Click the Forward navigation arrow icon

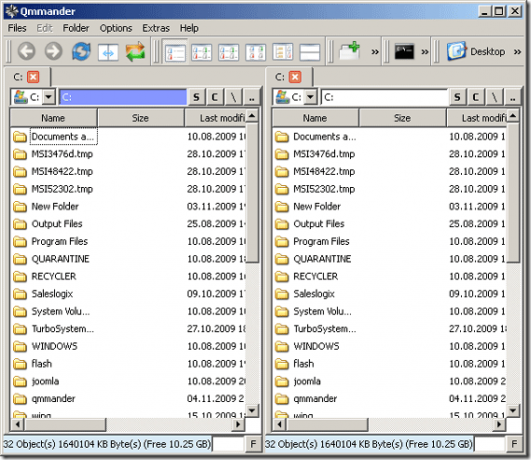[x=54, y=51]
